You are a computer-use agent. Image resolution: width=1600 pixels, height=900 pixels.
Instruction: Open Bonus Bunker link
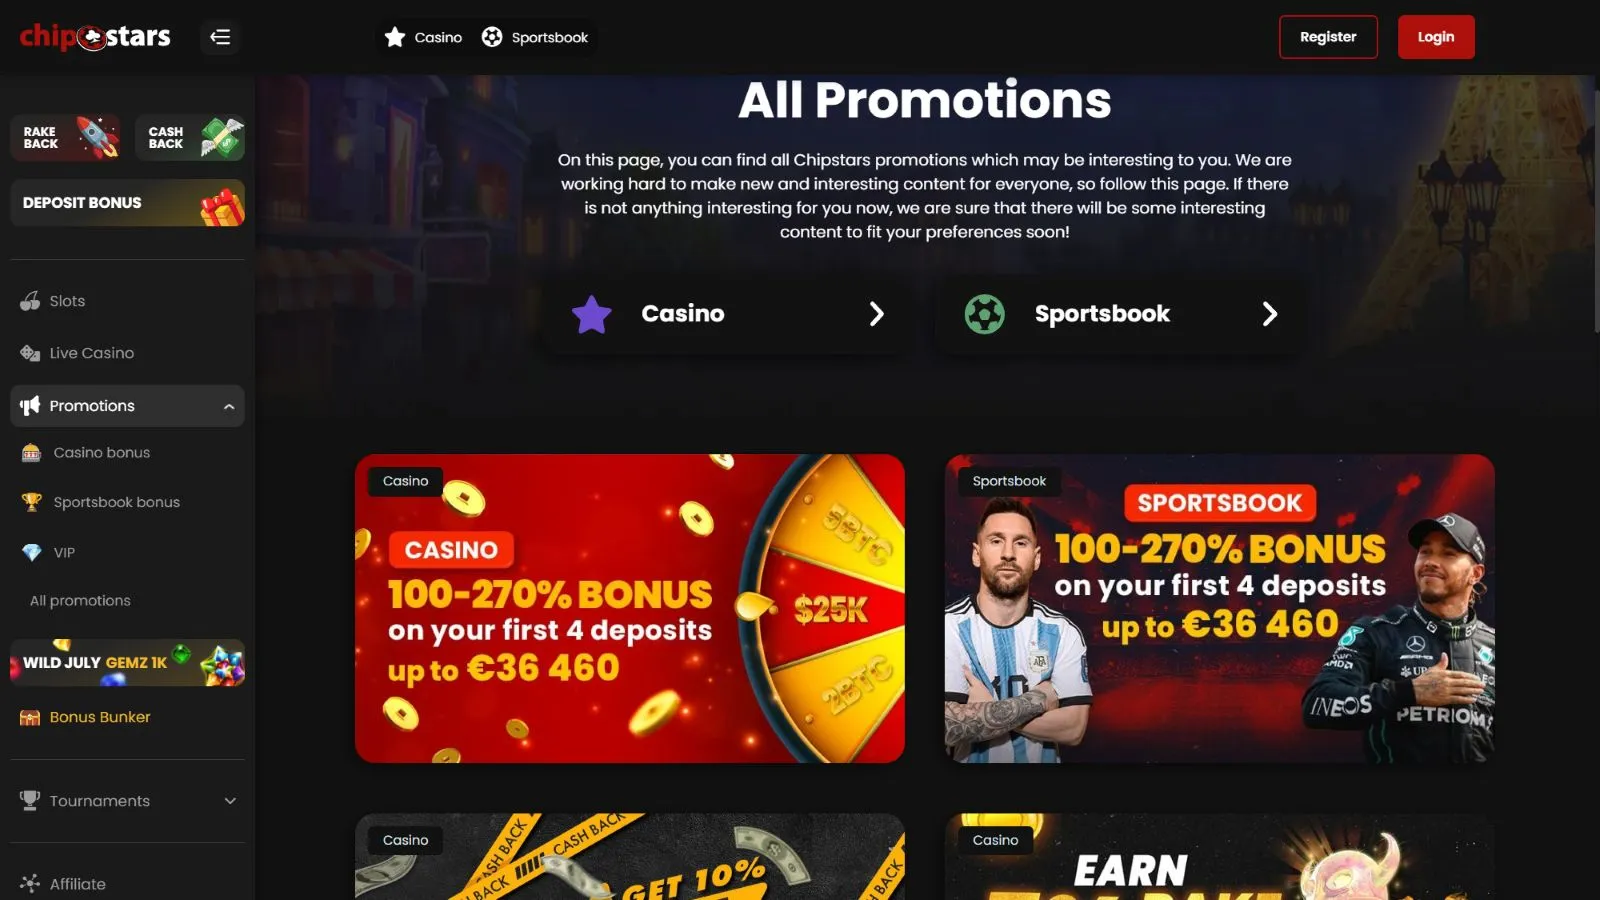(x=100, y=717)
